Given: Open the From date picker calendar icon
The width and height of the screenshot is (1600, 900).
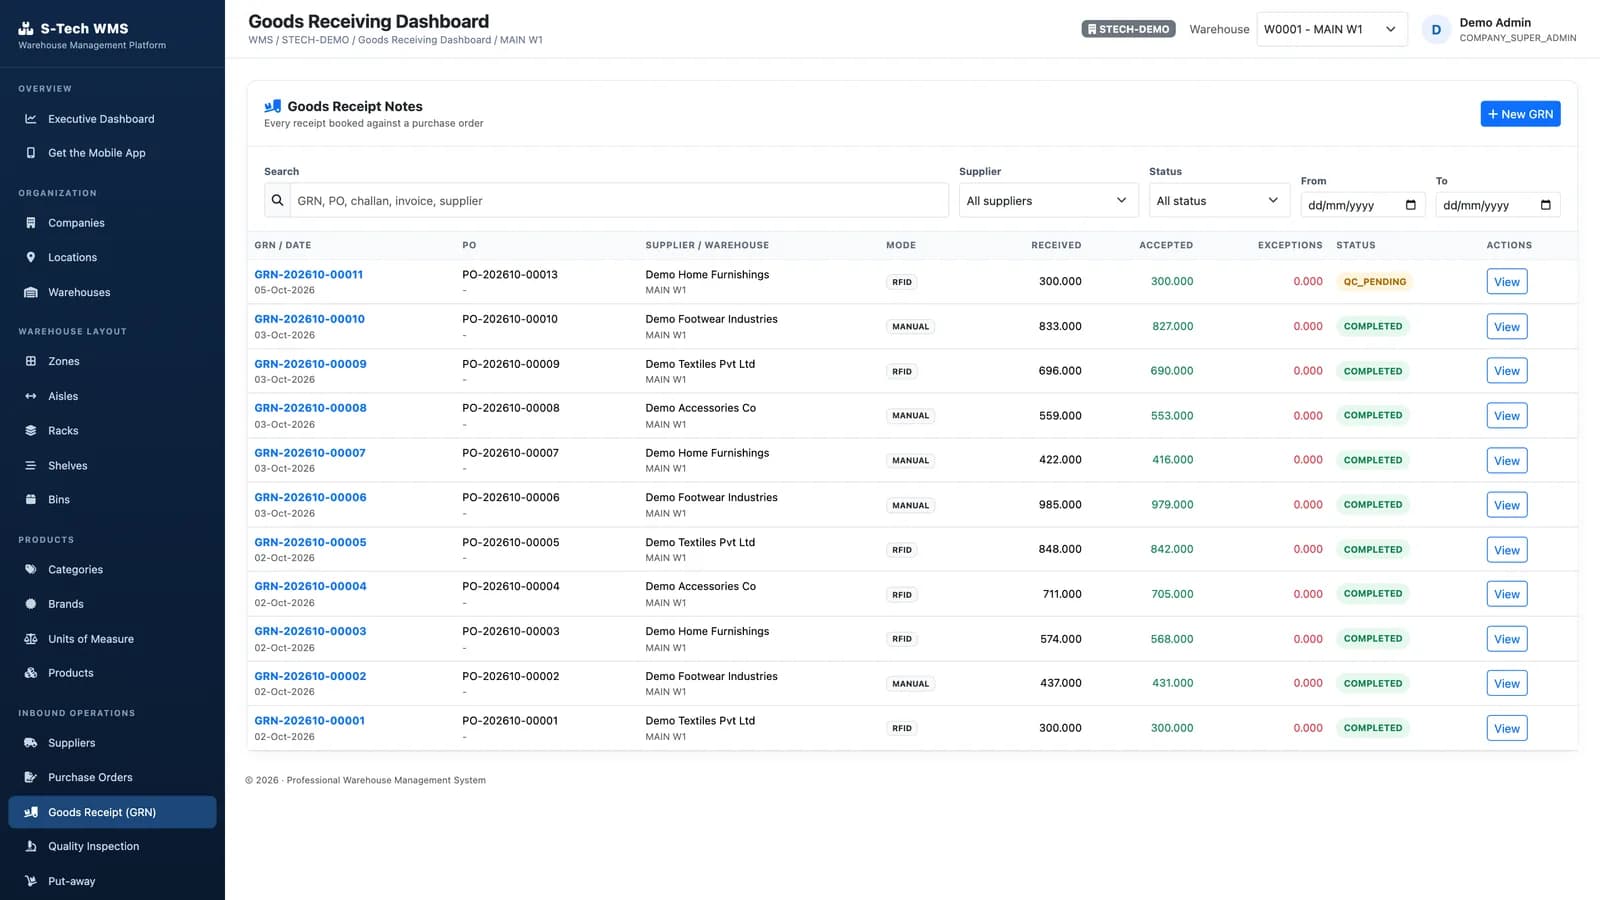Looking at the screenshot, I should [1411, 205].
